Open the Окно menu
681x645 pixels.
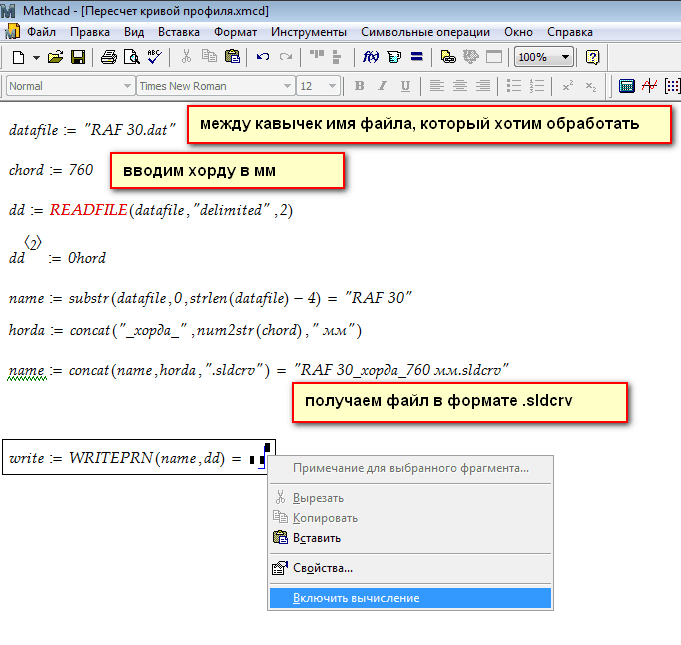click(x=518, y=32)
